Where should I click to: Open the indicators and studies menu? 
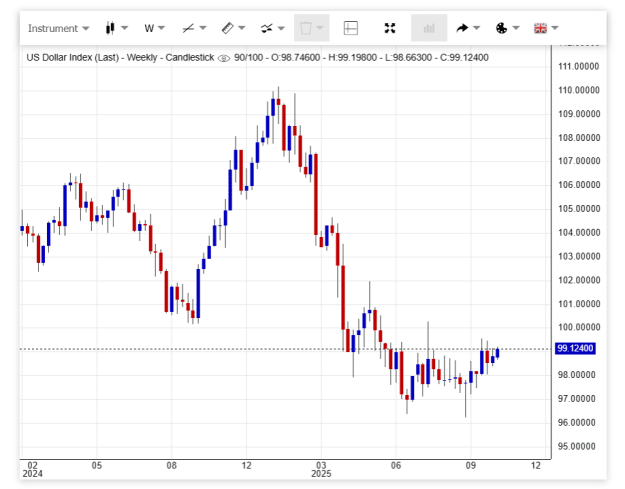coord(272,28)
